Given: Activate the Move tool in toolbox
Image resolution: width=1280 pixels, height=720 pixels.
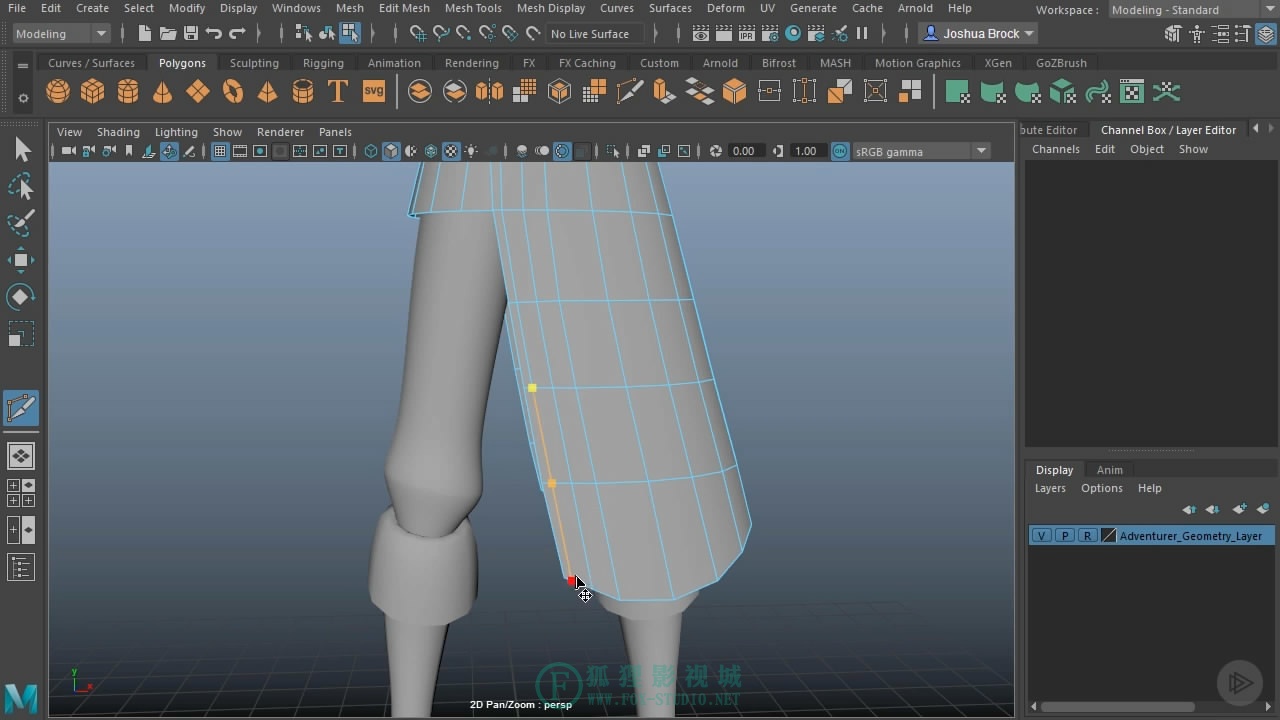Looking at the screenshot, I should (21, 260).
